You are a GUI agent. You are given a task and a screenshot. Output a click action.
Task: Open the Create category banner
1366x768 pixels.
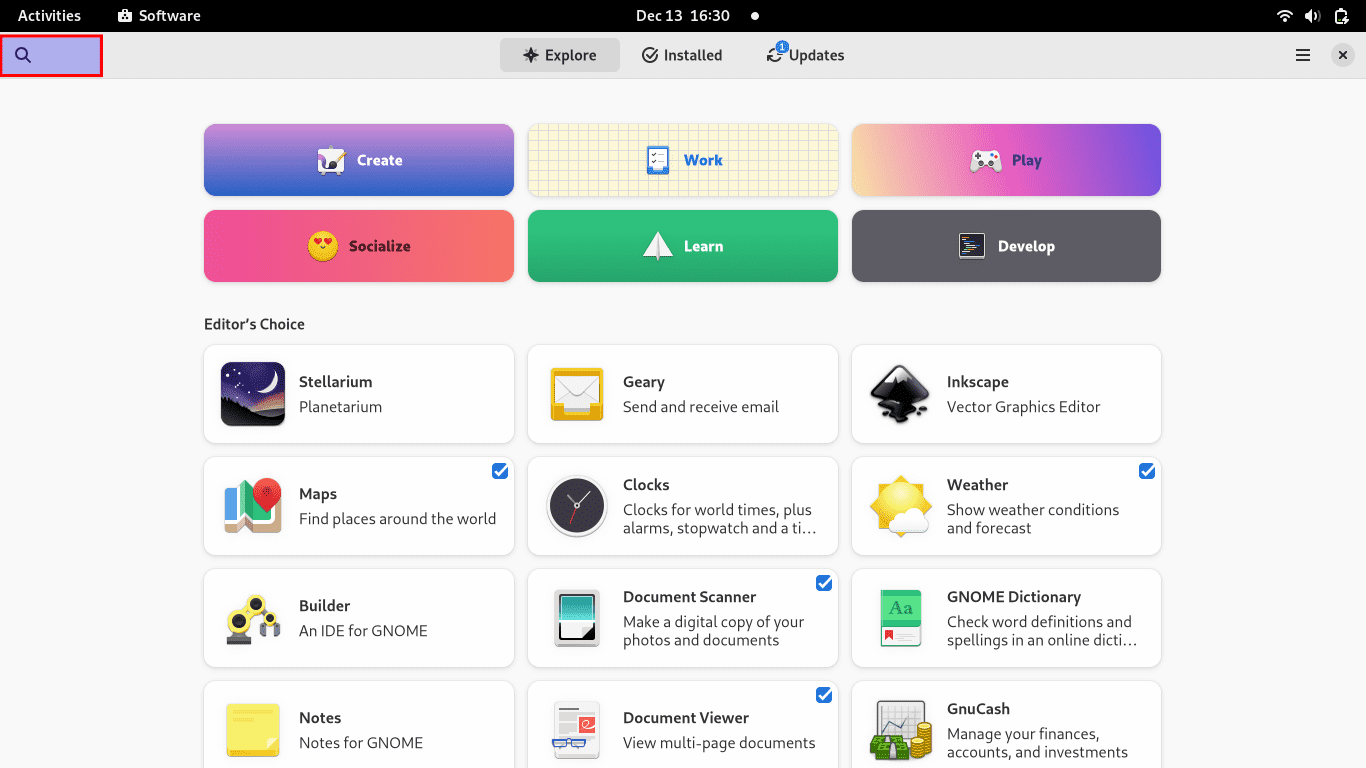click(x=359, y=160)
